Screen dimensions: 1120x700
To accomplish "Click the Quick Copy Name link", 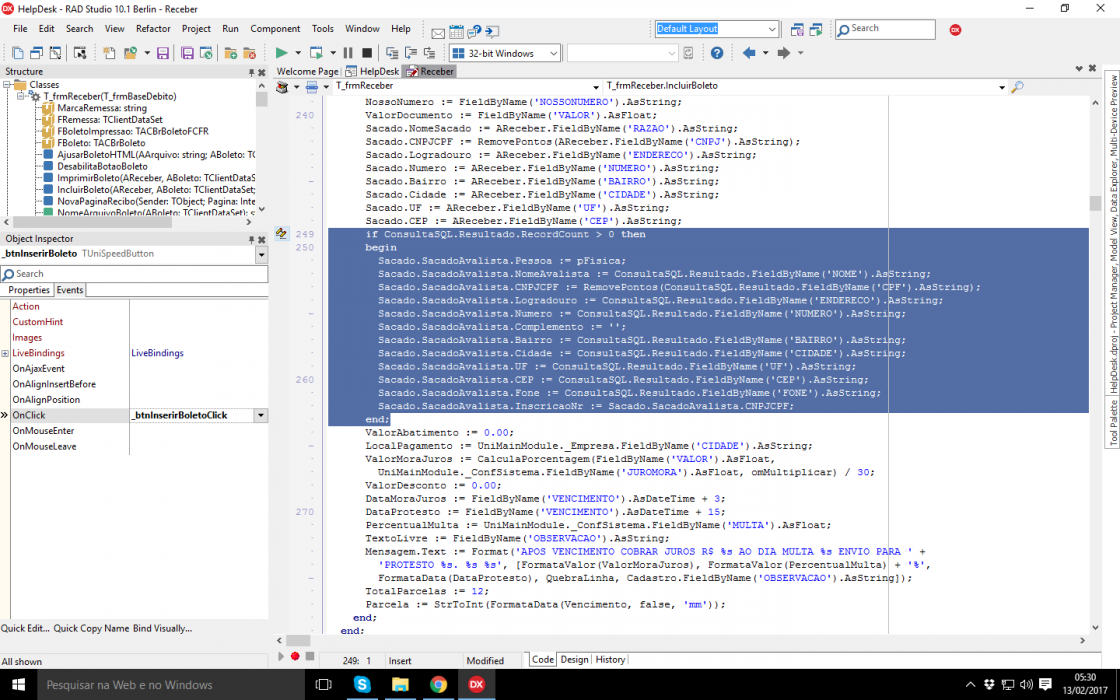I will 91,629.
